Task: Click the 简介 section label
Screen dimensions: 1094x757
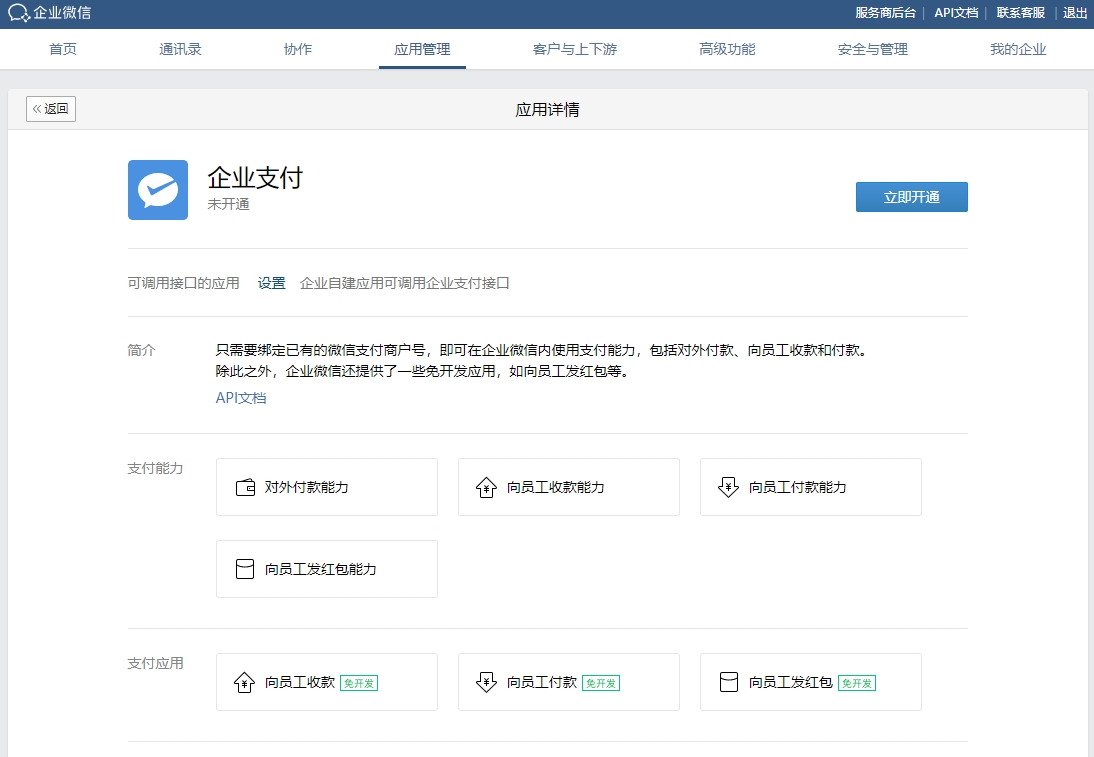Action: pyautogui.click(x=142, y=350)
